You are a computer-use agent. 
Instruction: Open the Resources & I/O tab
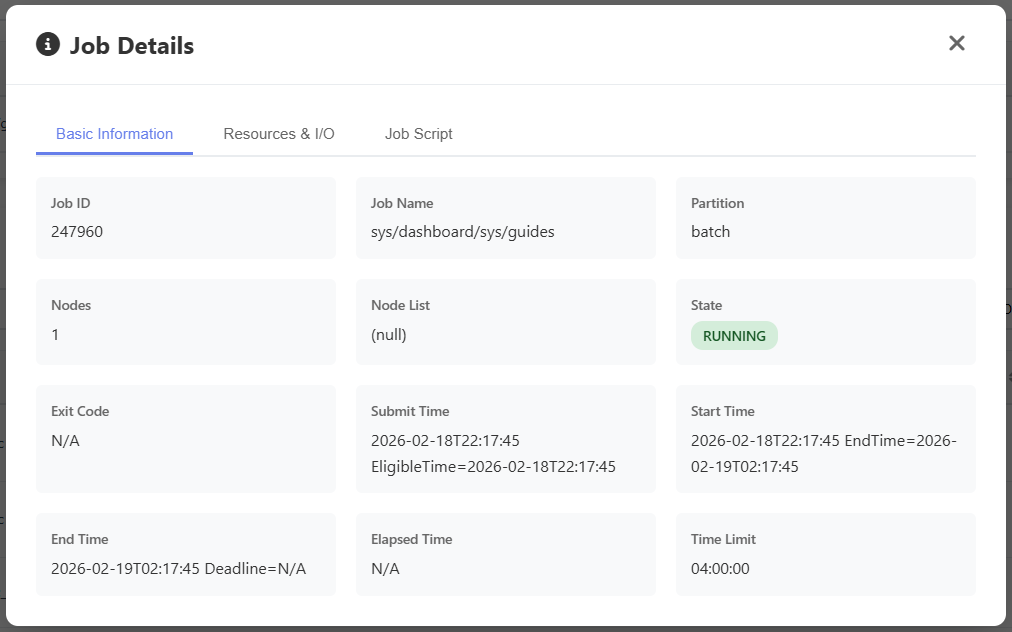point(279,134)
